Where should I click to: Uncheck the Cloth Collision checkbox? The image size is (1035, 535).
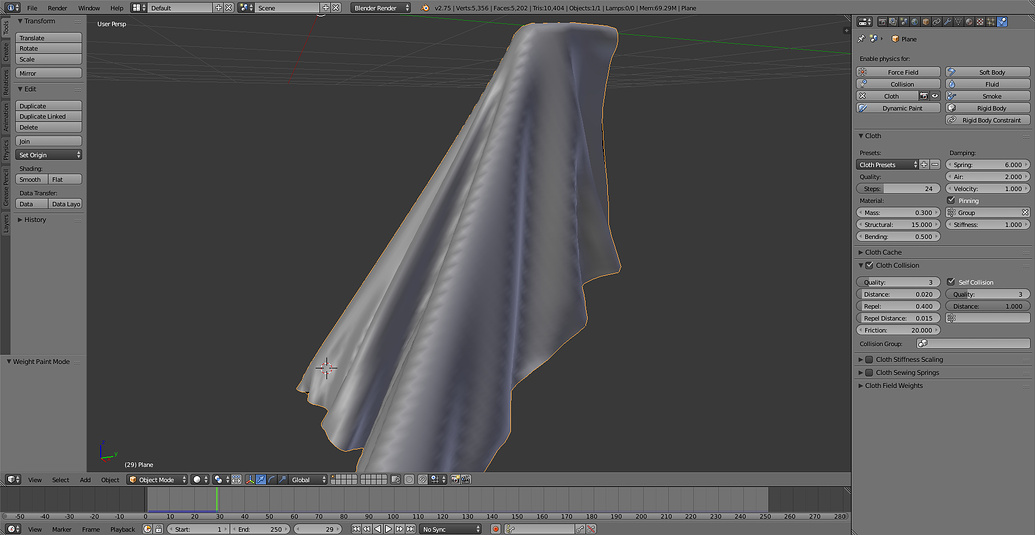pos(869,265)
